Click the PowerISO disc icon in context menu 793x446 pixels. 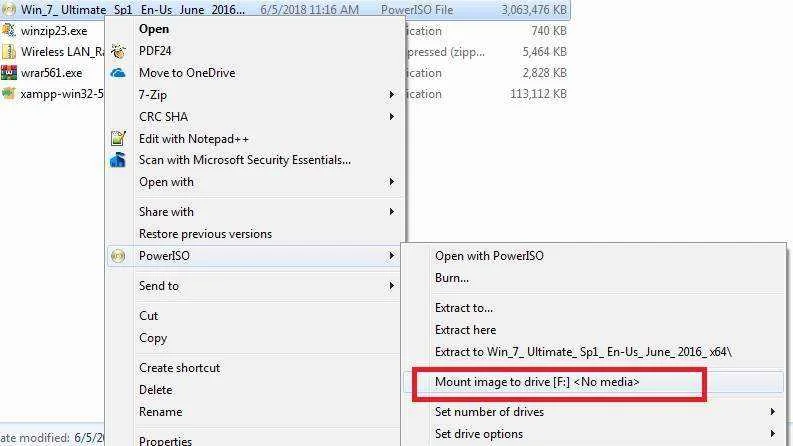coord(118,256)
